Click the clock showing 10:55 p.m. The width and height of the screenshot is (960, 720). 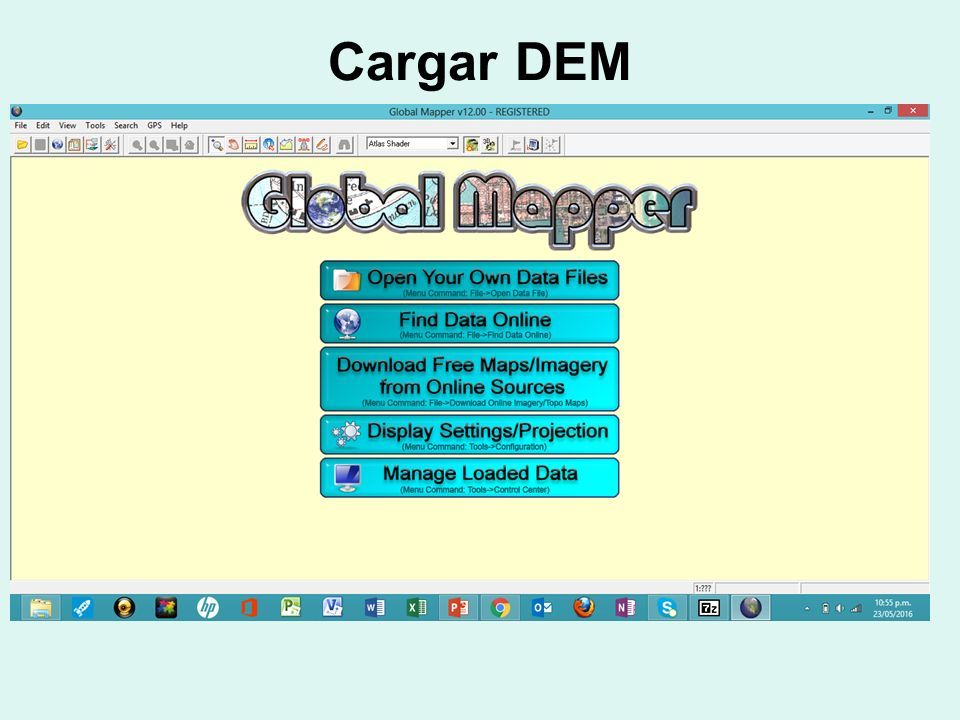point(893,608)
